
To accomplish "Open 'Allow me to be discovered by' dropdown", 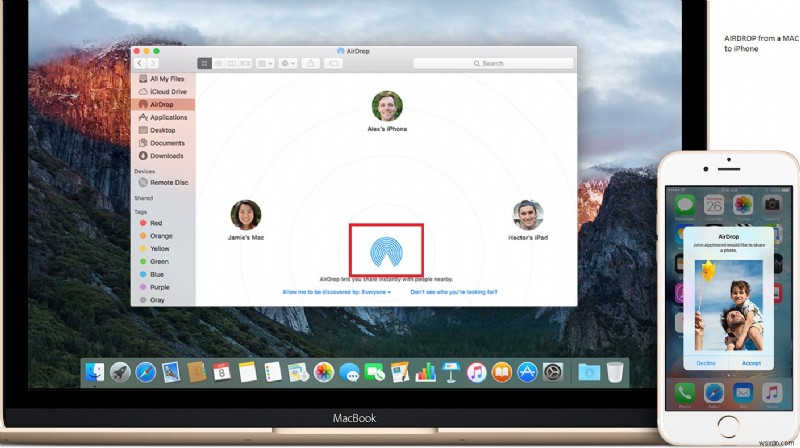I will click(x=337, y=292).
